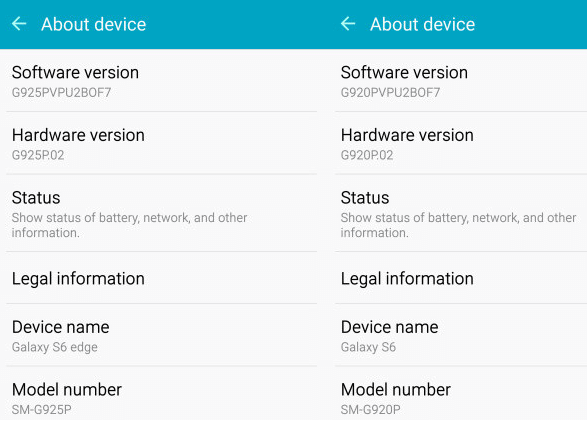
Task: Open Software version G925PVPU2BOF7 entry
Action: click(x=162, y=80)
